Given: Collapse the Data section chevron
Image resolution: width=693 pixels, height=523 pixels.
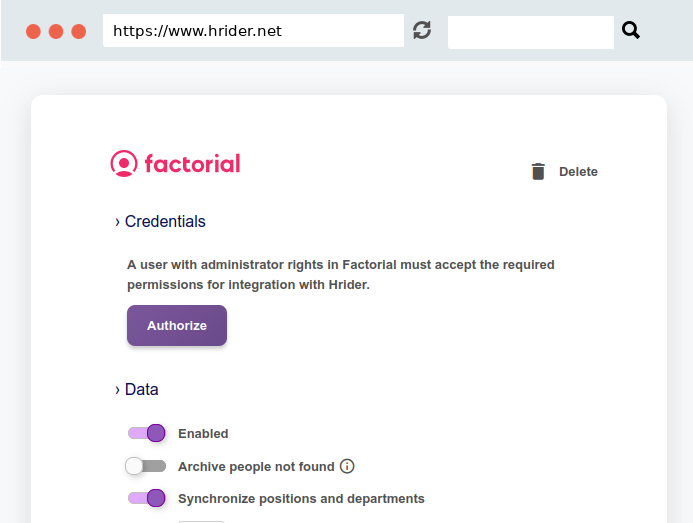Looking at the screenshot, I should tap(117, 390).
